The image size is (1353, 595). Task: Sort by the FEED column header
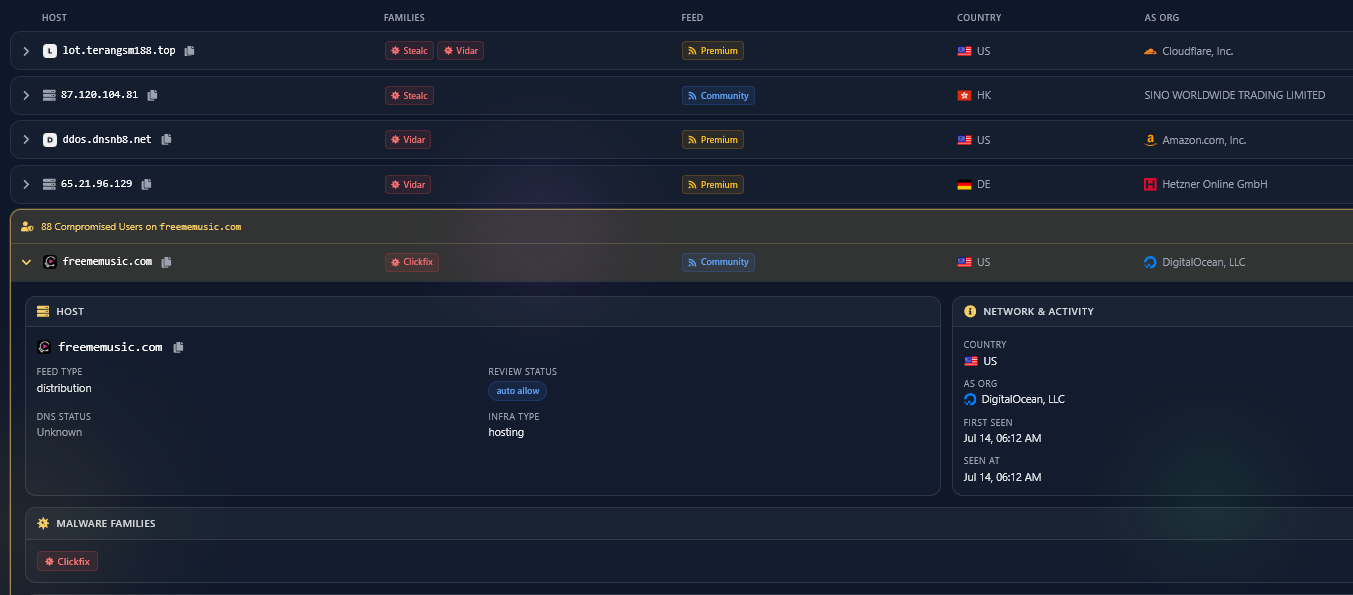pos(693,18)
